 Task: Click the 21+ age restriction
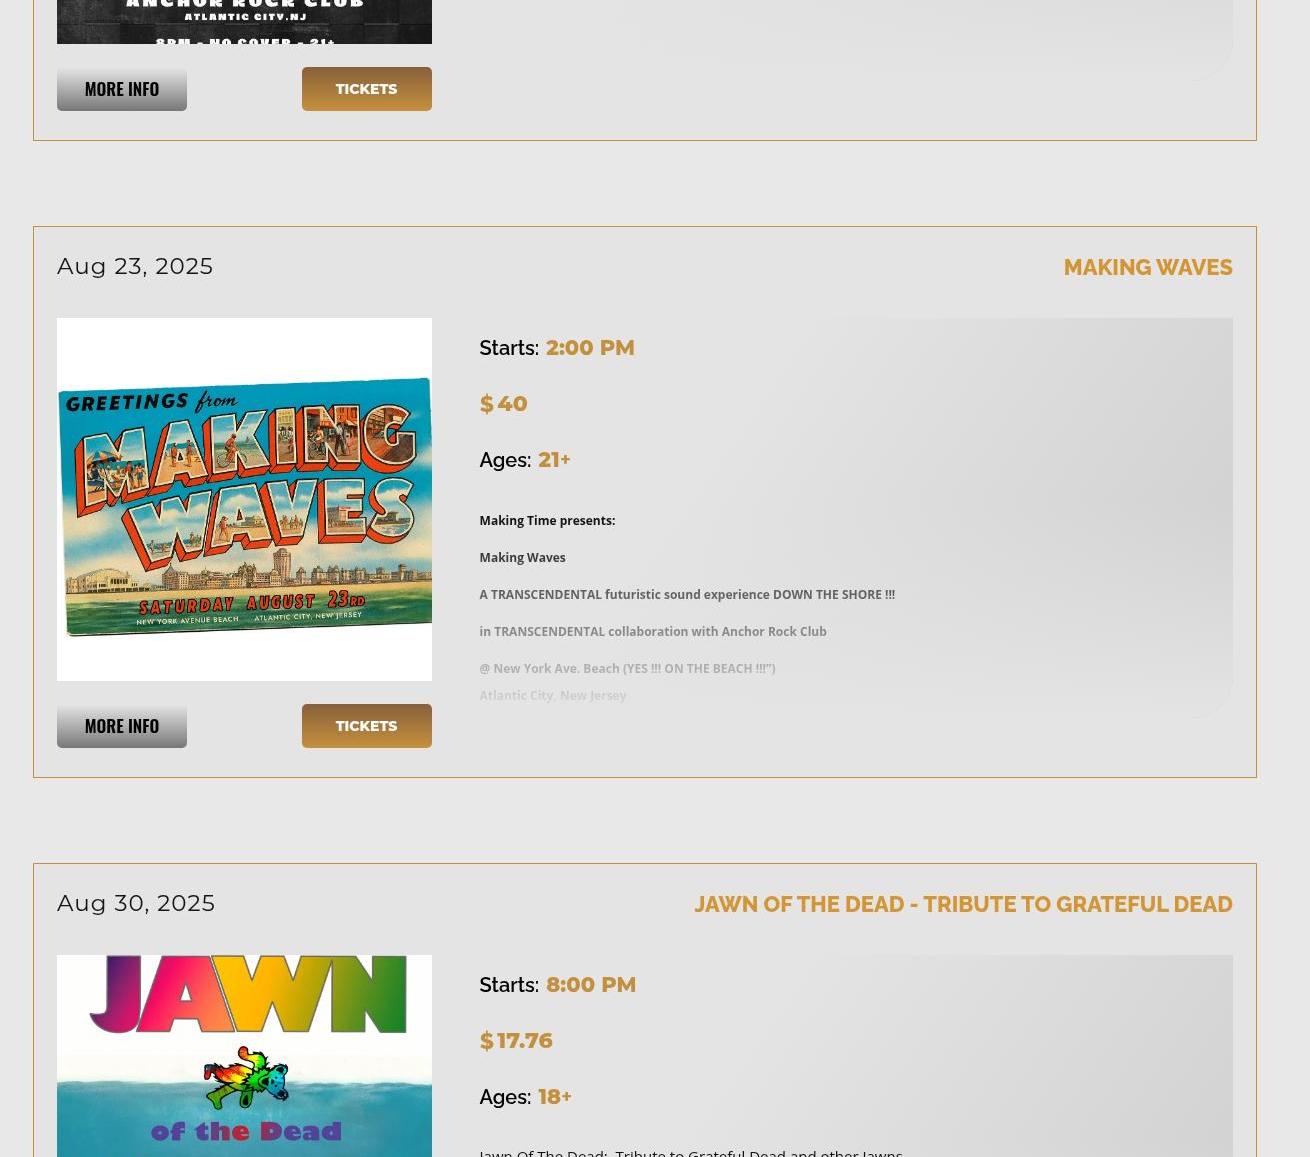(x=554, y=459)
